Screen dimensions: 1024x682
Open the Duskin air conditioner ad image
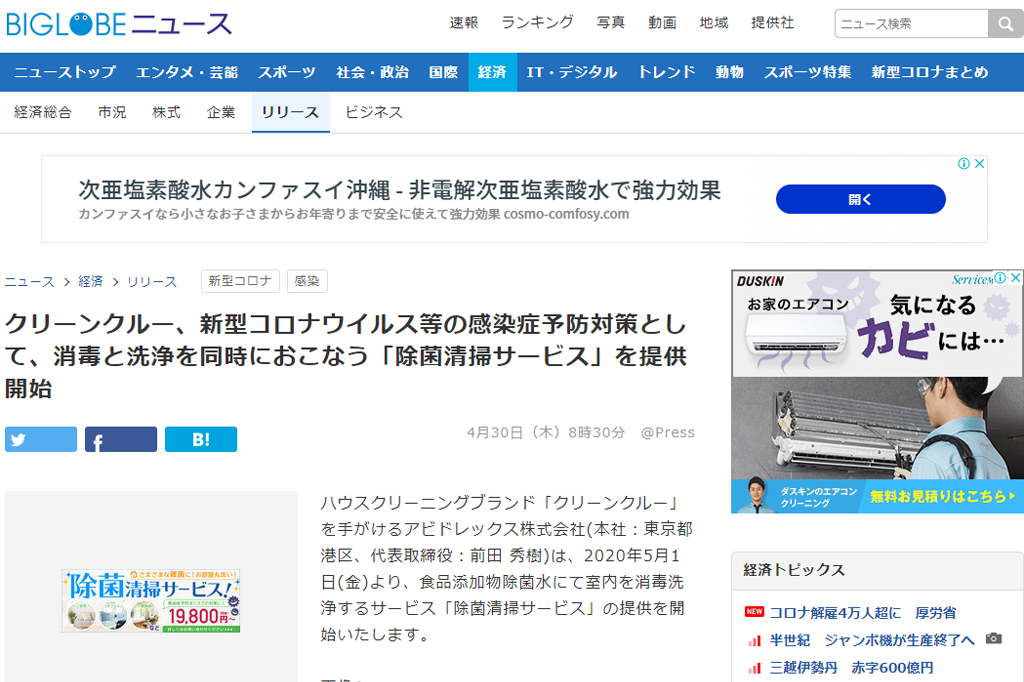(x=877, y=391)
